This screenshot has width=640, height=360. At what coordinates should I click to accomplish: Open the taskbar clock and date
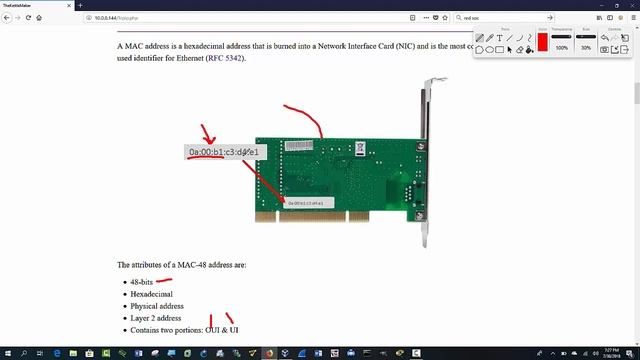coord(611,353)
